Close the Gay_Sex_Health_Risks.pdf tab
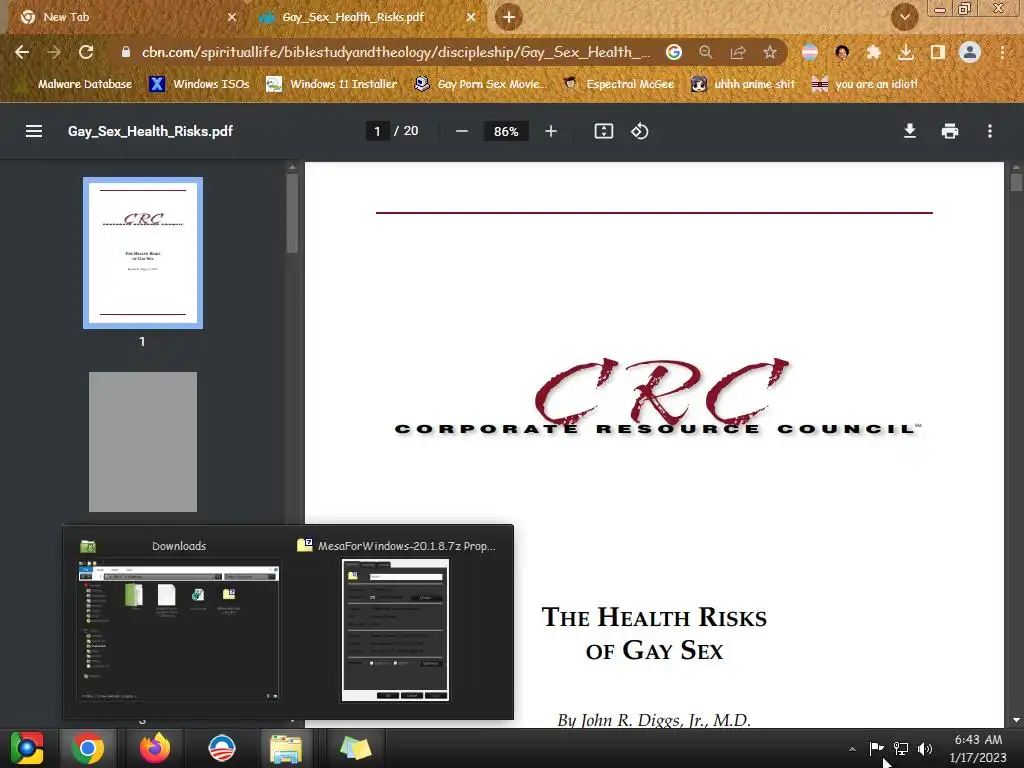Screen dimensions: 1024x768 (x=471, y=17)
